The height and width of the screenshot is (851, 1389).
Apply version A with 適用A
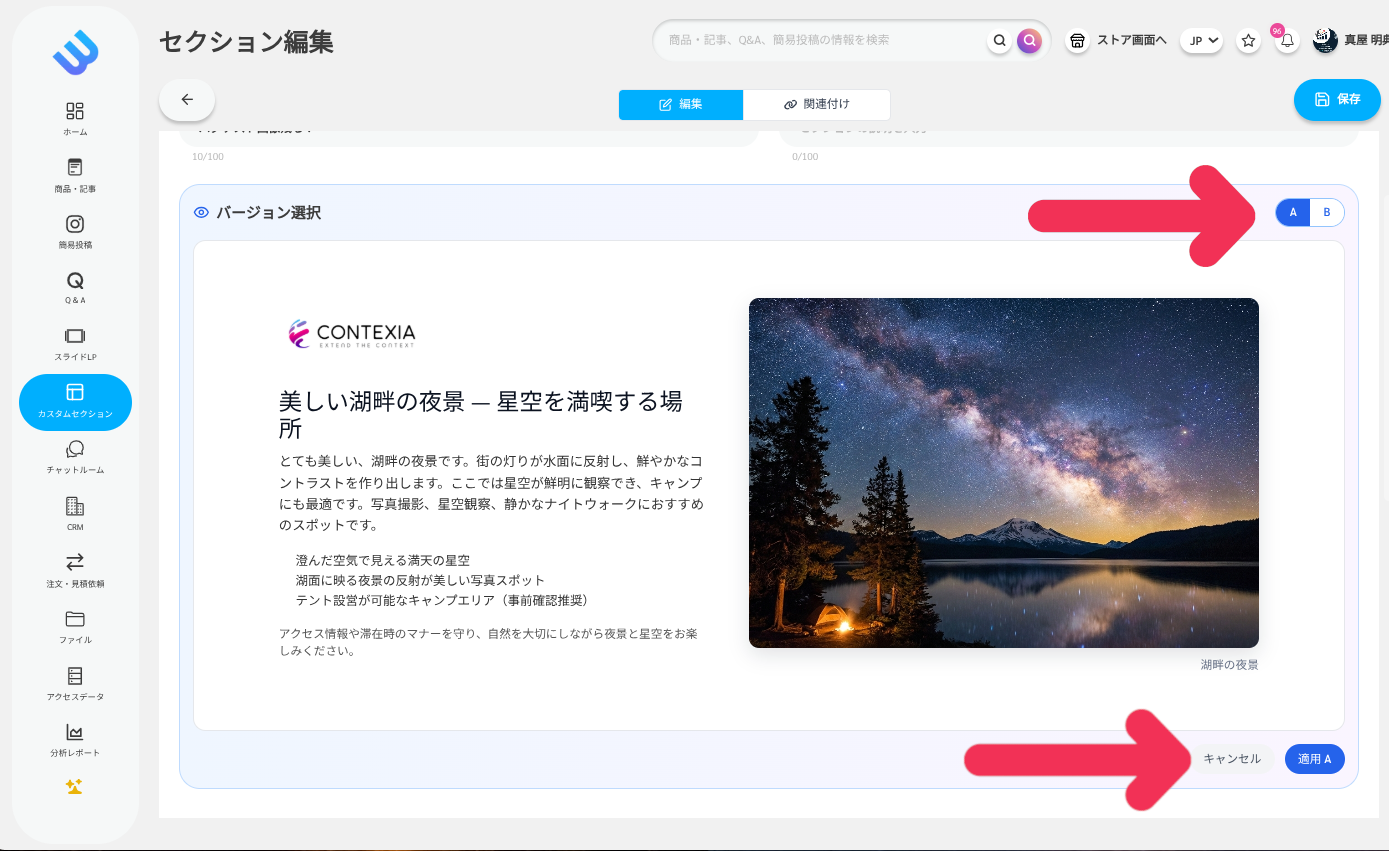click(1314, 759)
